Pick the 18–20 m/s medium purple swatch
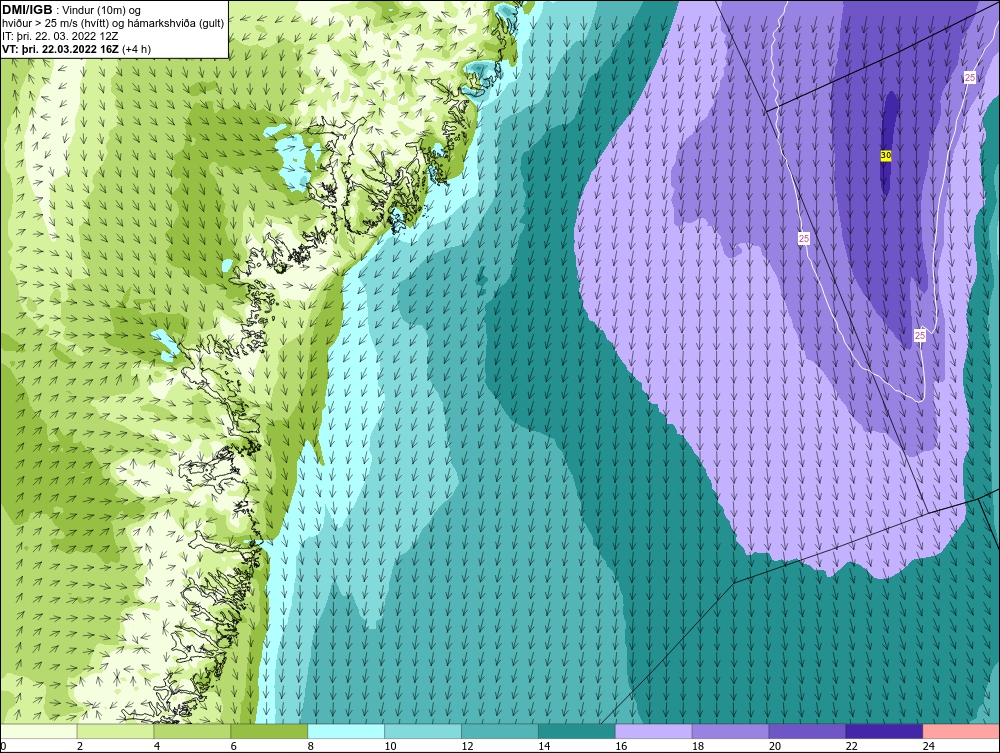Image resolution: width=1000 pixels, height=753 pixels. pos(730,731)
